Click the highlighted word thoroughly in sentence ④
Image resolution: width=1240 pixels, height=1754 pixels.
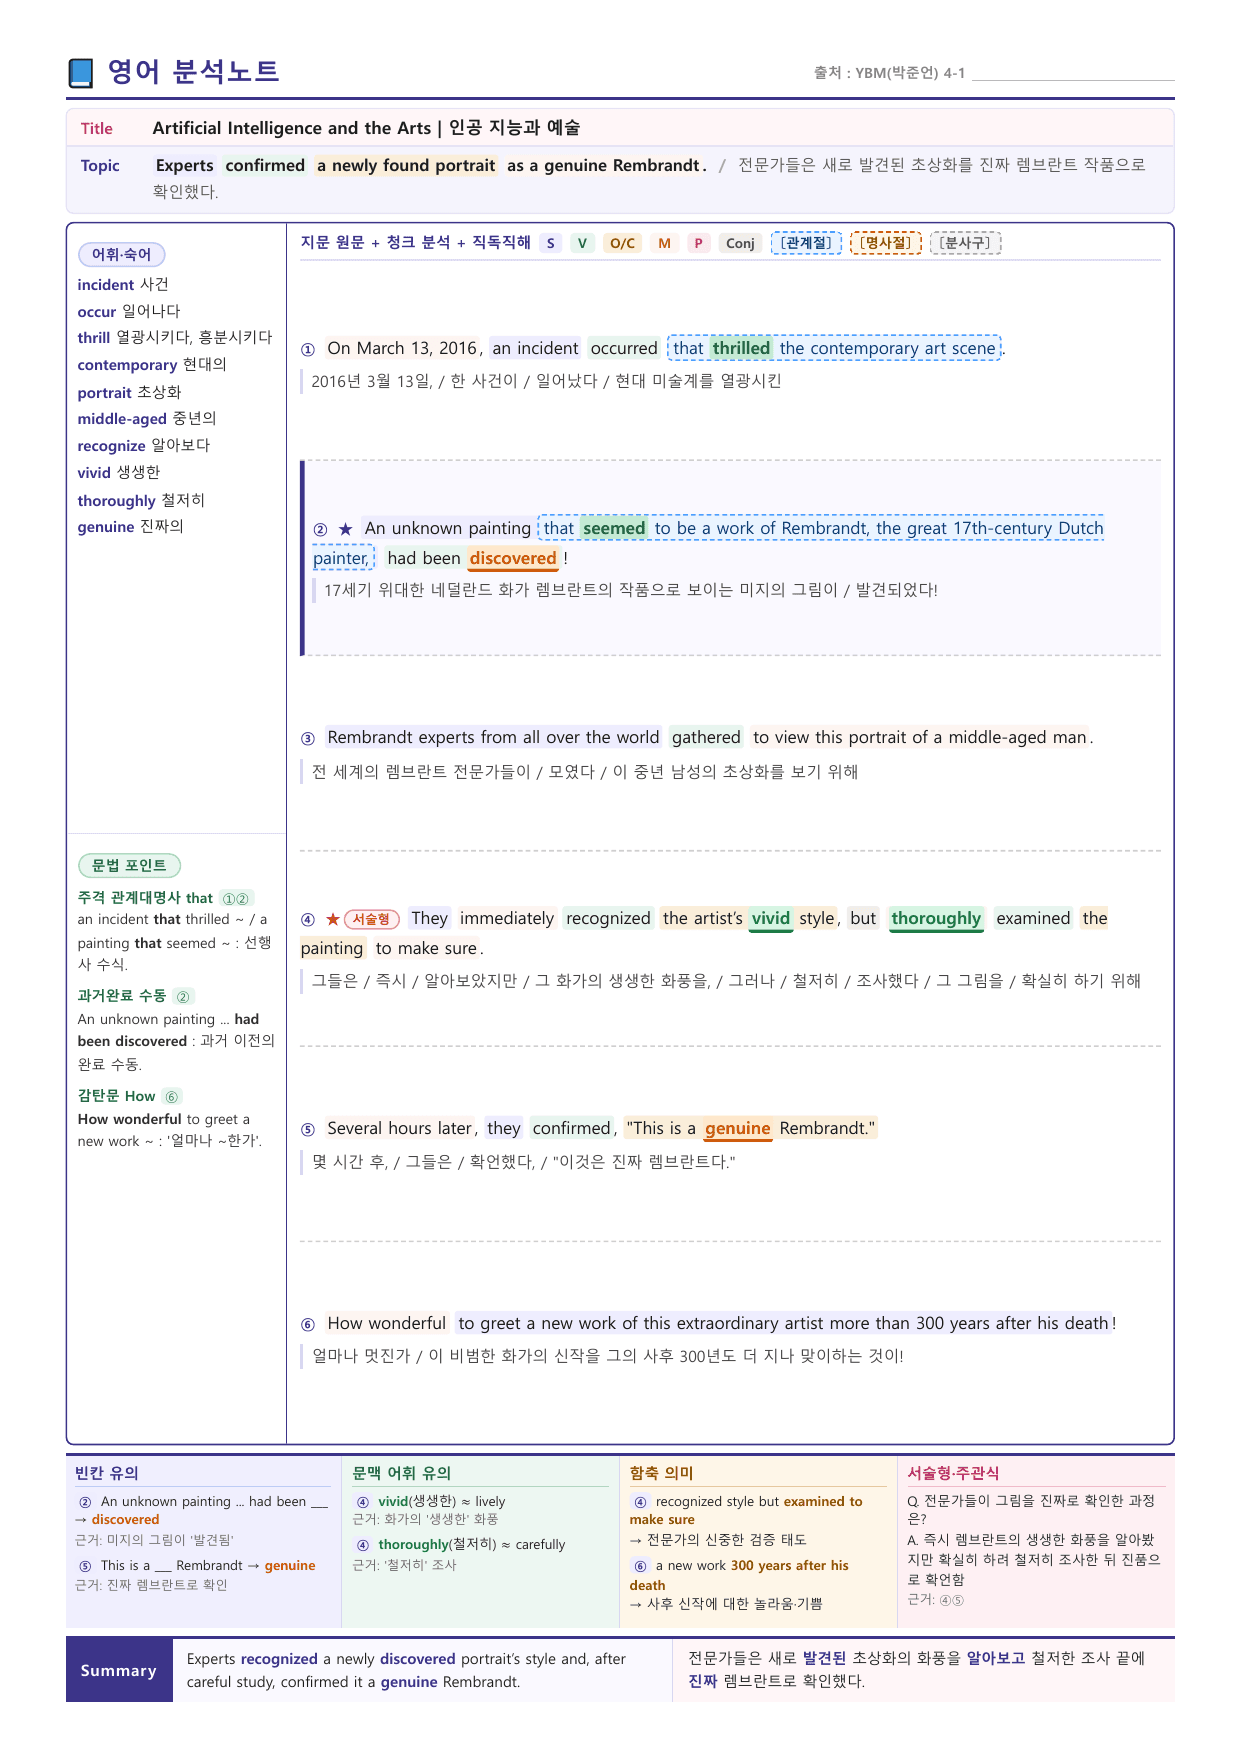tap(936, 919)
